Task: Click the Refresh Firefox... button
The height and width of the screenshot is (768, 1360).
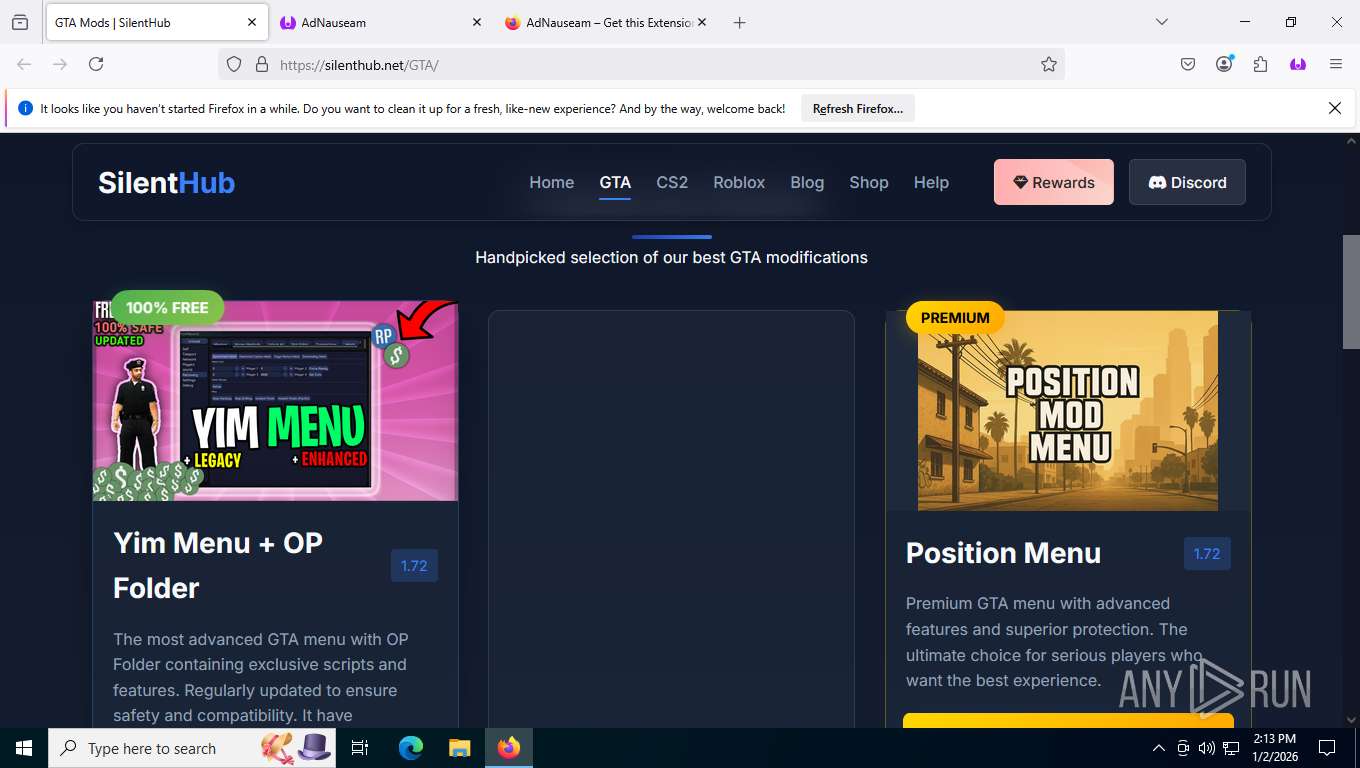Action: point(858,108)
